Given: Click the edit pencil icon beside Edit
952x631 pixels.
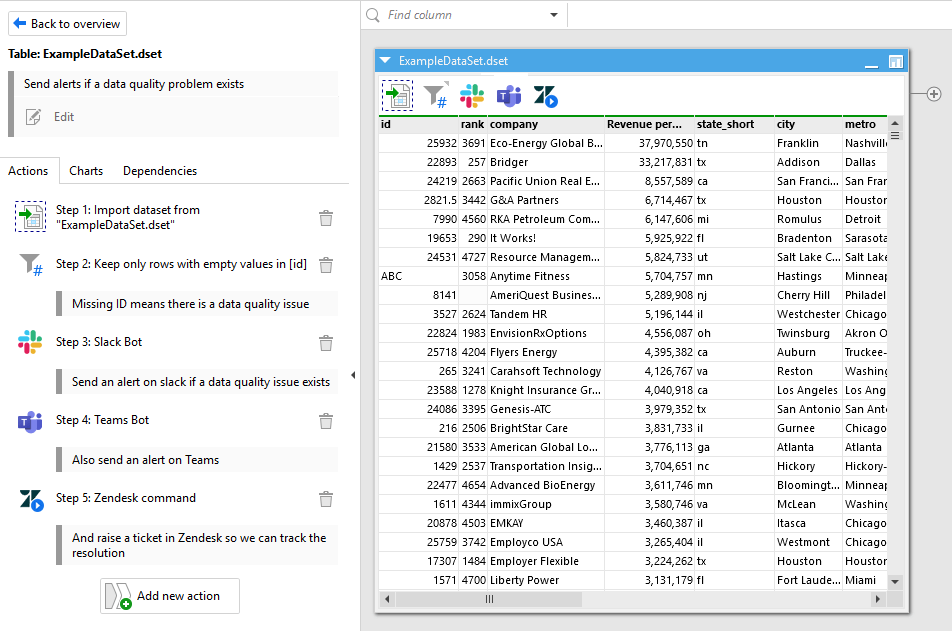Looking at the screenshot, I should [33, 117].
